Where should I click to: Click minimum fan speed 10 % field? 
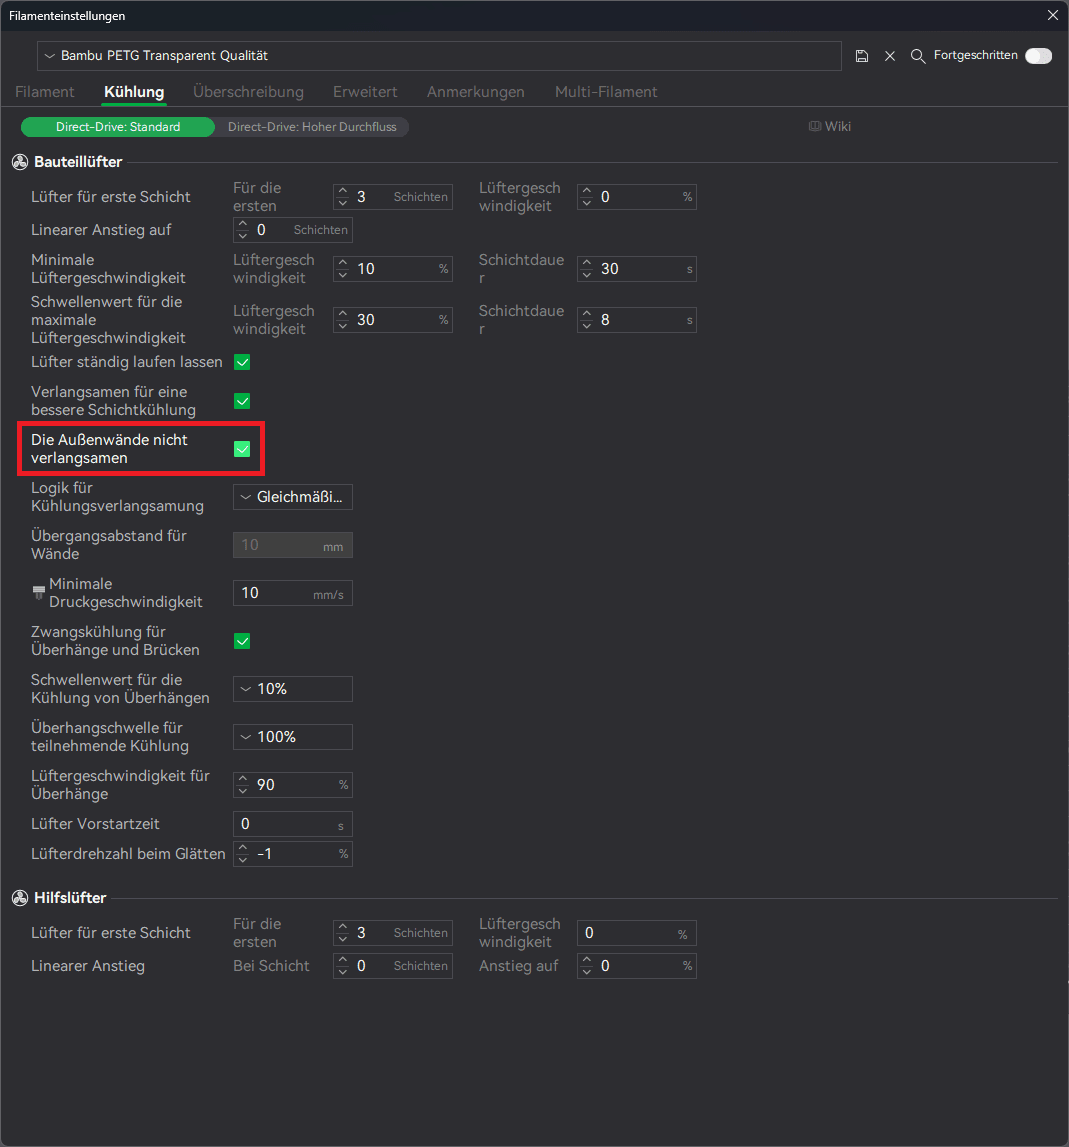click(x=393, y=269)
